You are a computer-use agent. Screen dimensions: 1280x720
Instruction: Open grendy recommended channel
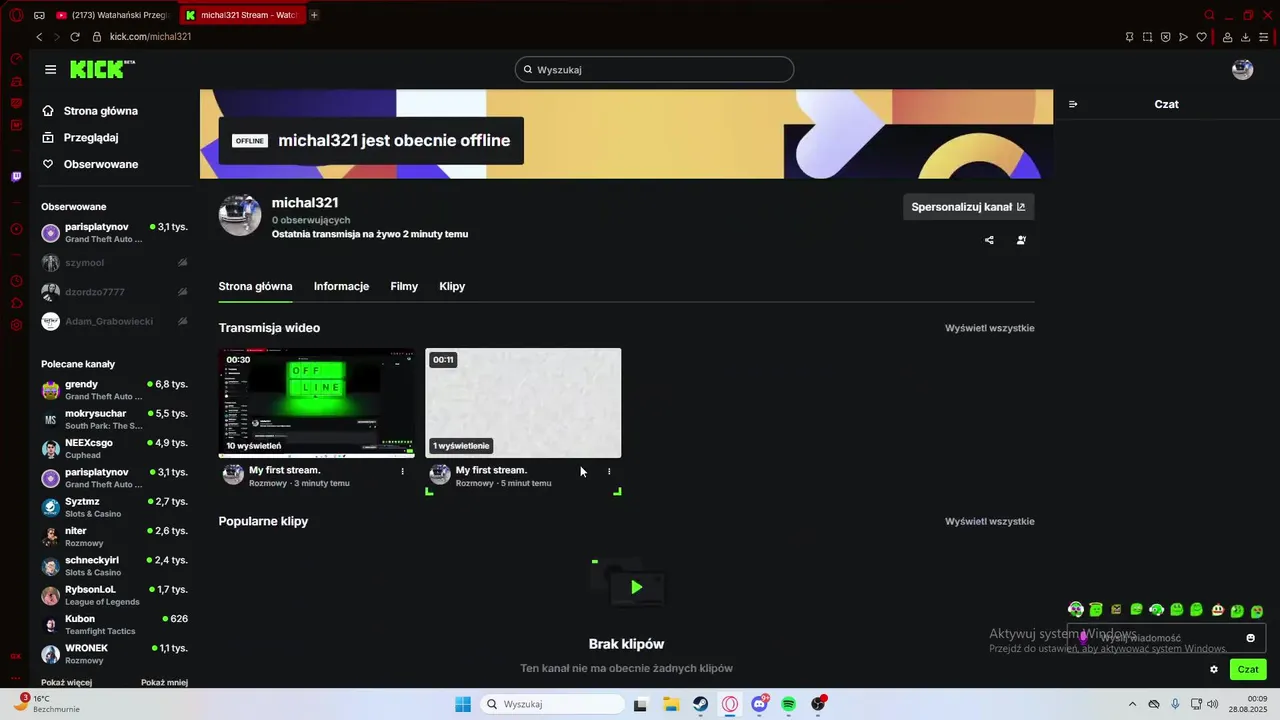click(115, 390)
